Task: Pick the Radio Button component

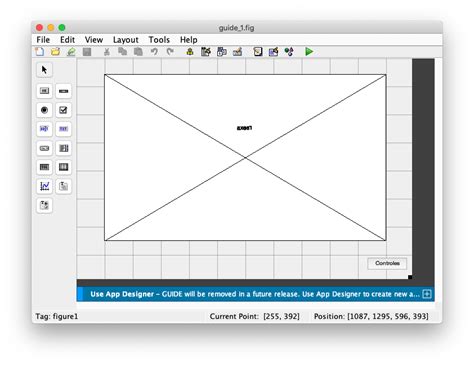Action: pos(44,110)
